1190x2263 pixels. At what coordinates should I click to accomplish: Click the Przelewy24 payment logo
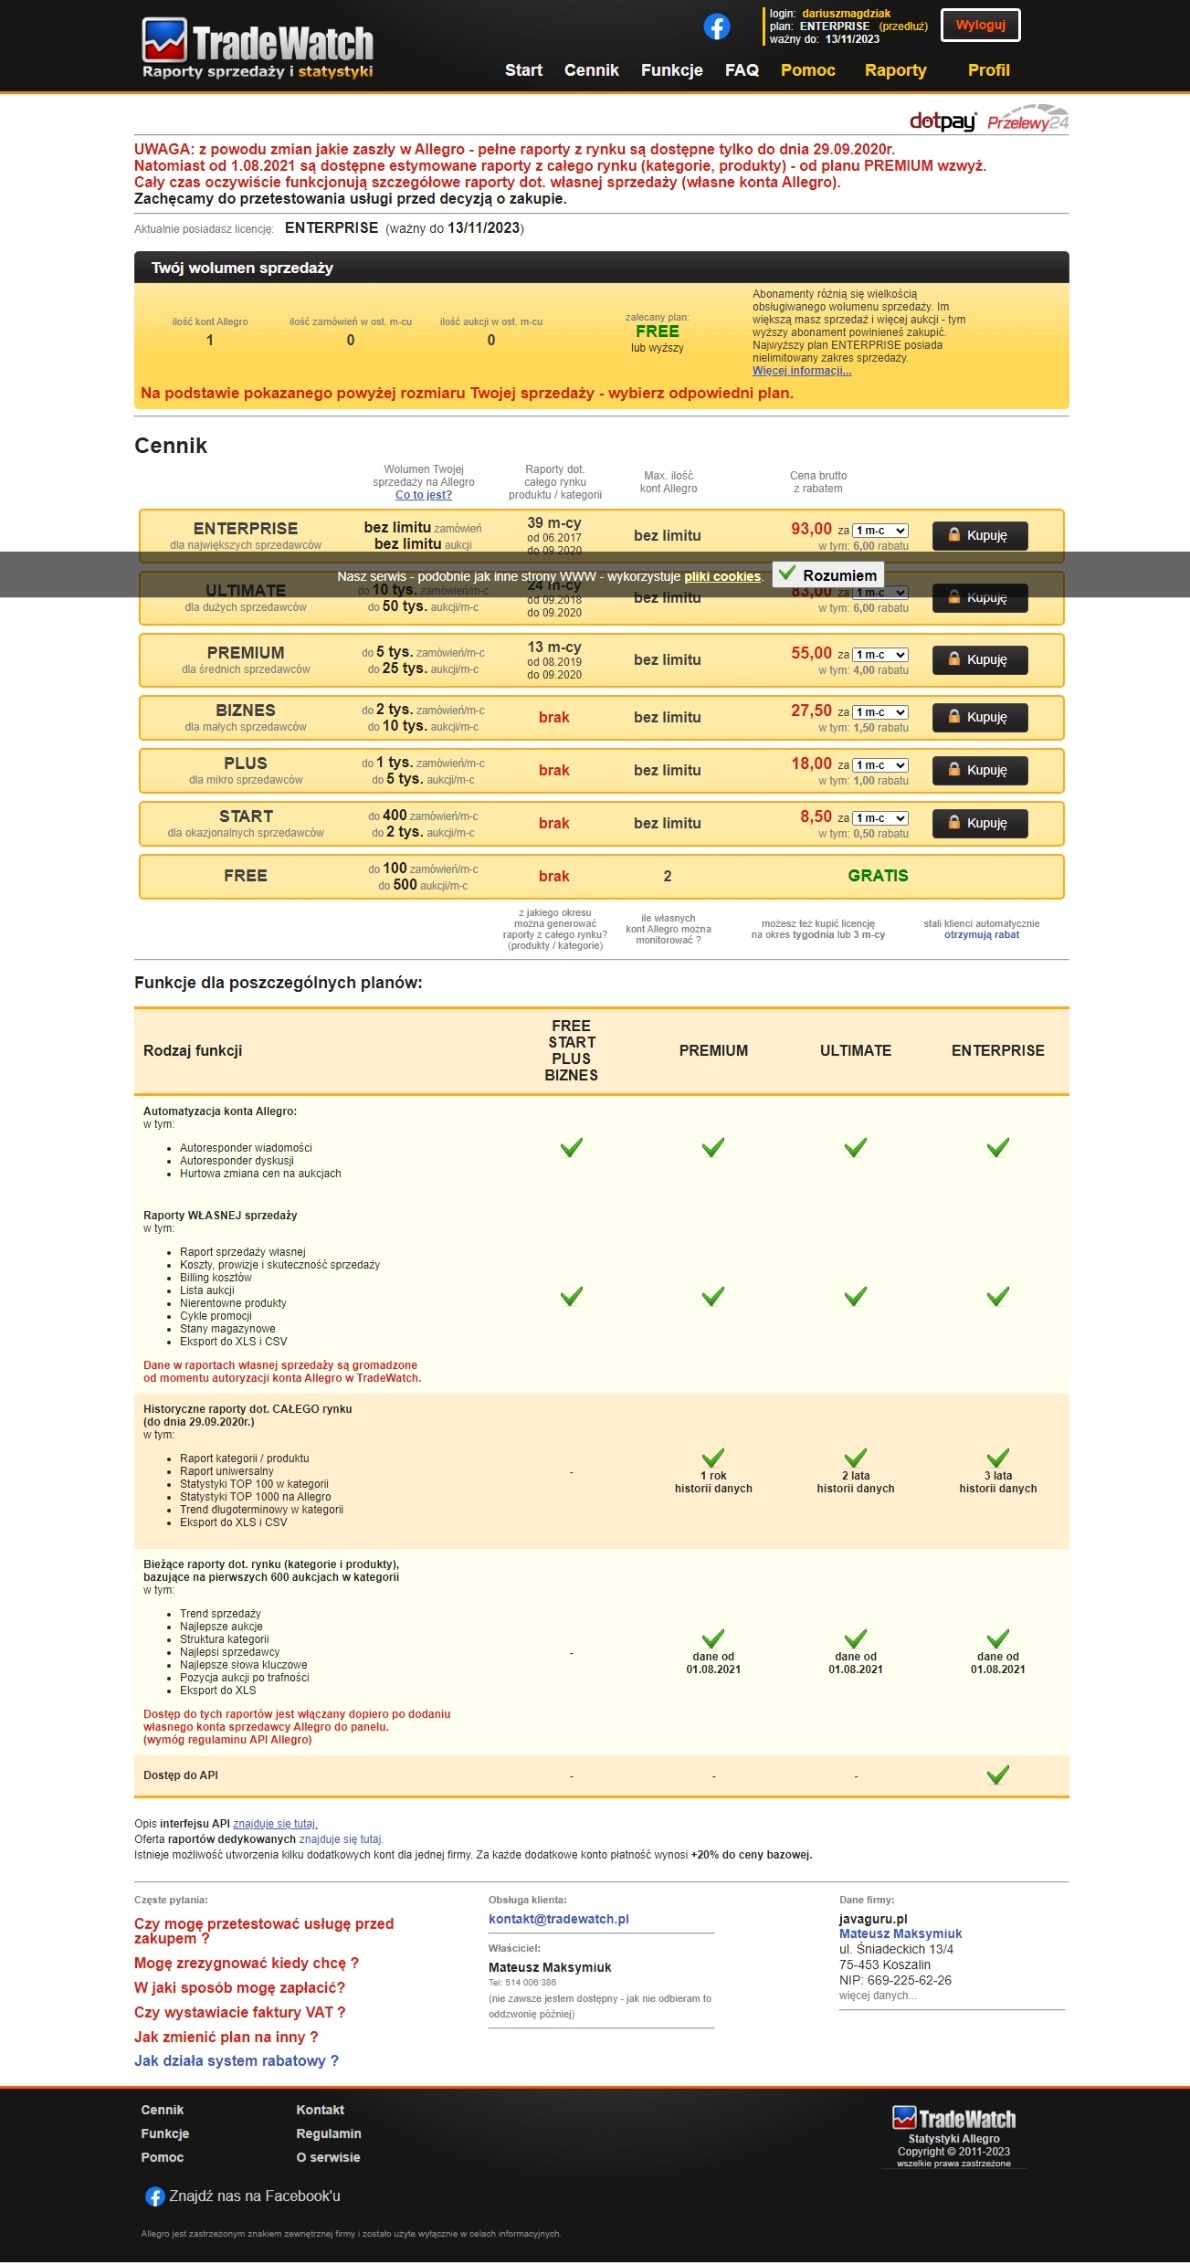tap(1028, 118)
